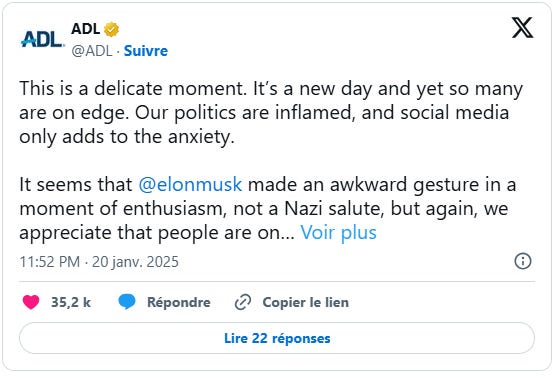
Task: Click the info circle icon
Action: pos(523,261)
